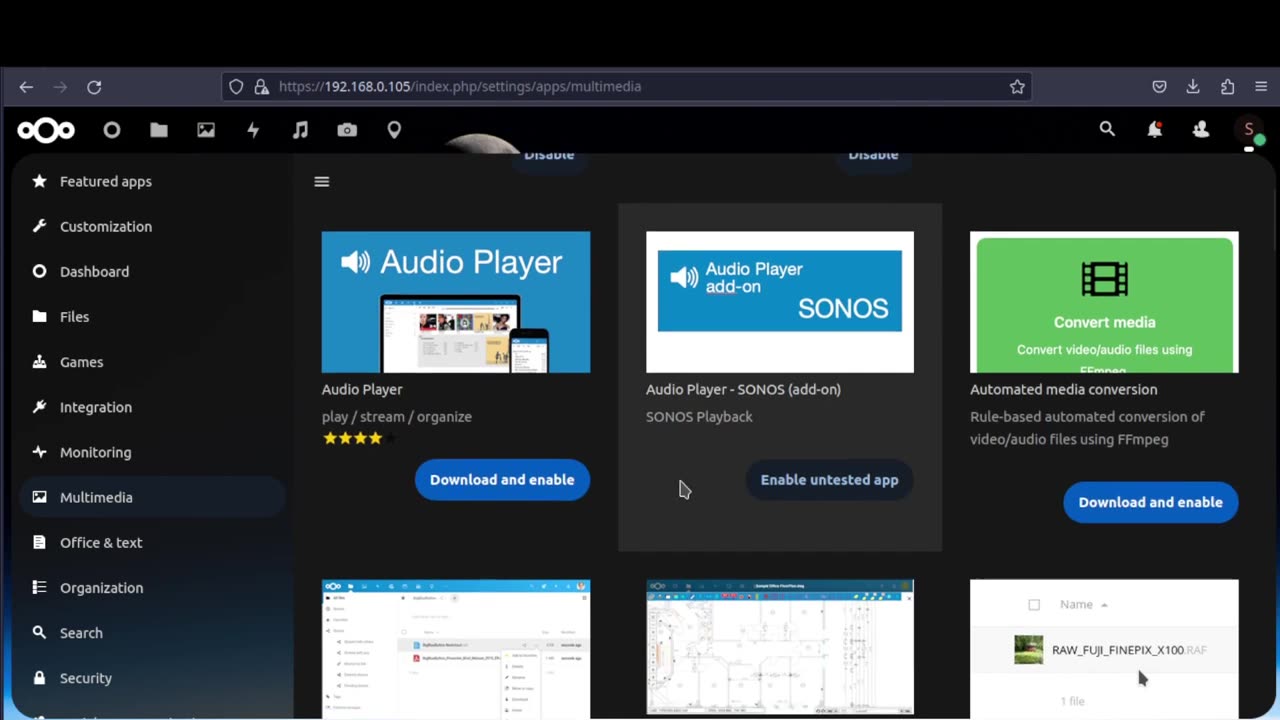The image size is (1280, 720).
Task: Click the Audio Player app title
Action: pos(362,389)
